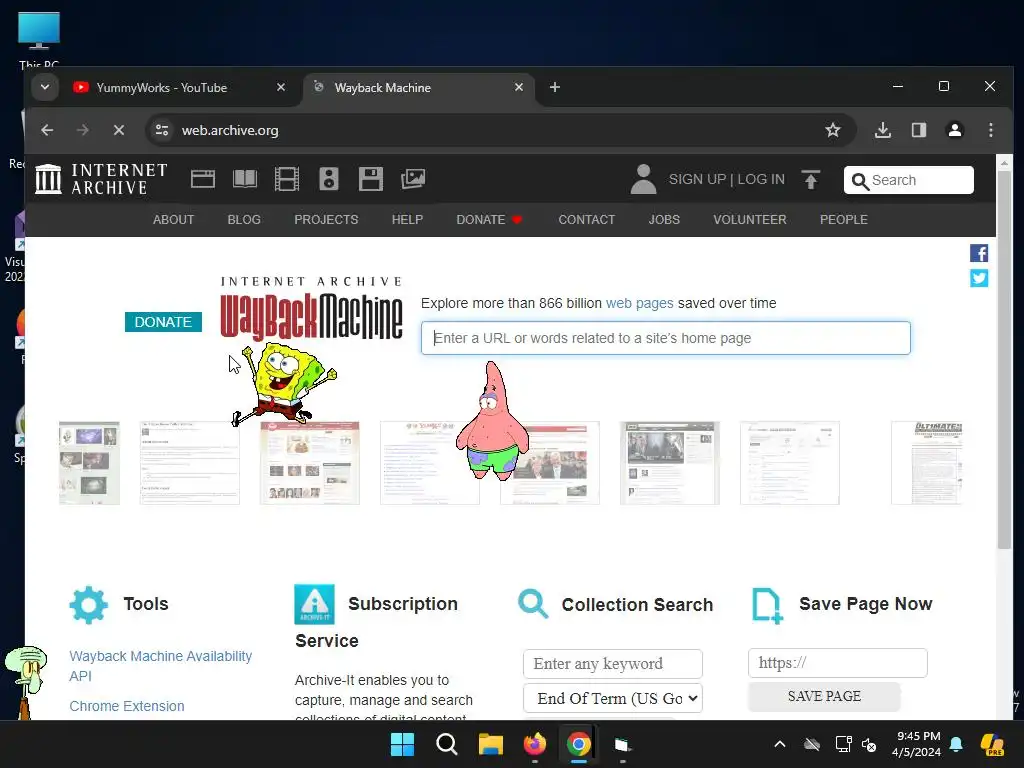Follow the 'web pages' link
1024x768 pixels.
click(639, 303)
